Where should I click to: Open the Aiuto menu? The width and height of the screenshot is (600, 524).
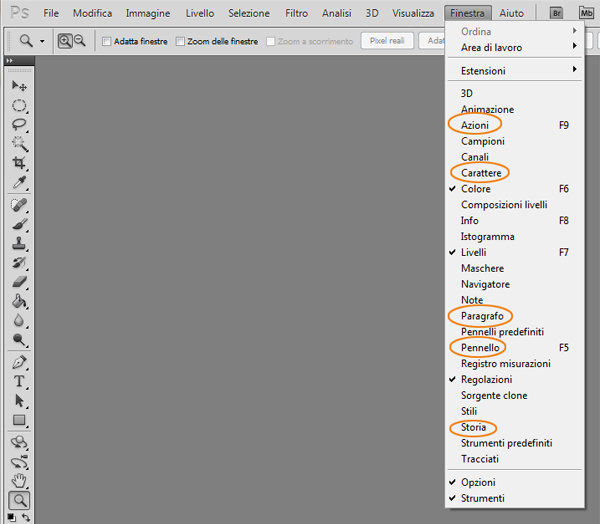[x=512, y=13]
